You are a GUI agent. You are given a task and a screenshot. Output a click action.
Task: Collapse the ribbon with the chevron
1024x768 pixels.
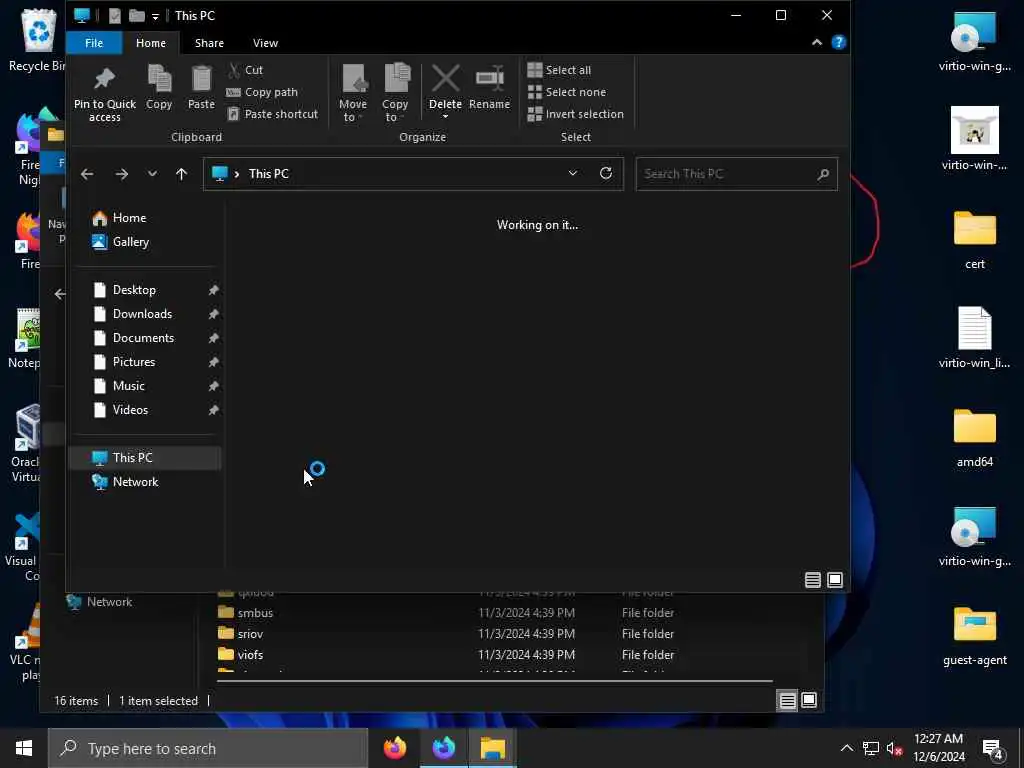(x=816, y=42)
